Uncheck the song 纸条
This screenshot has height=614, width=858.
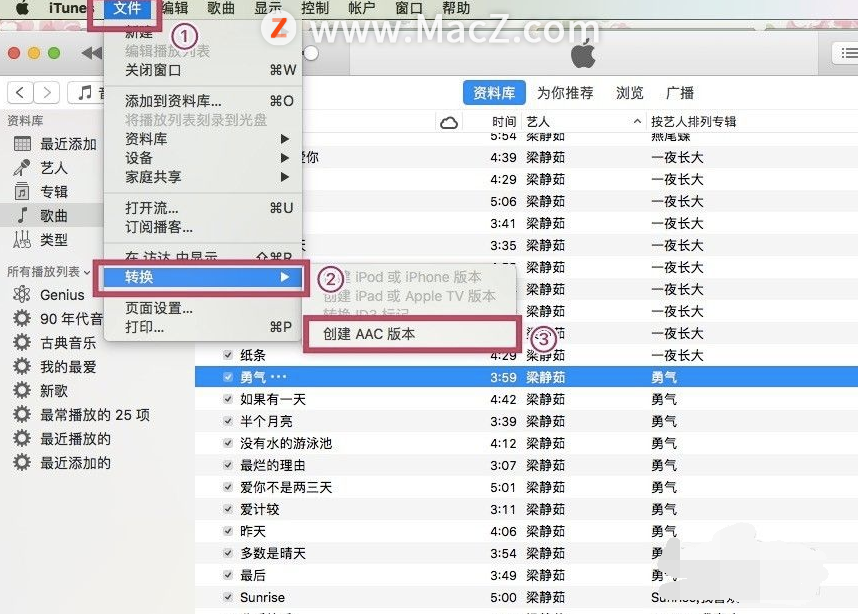(228, 355)
